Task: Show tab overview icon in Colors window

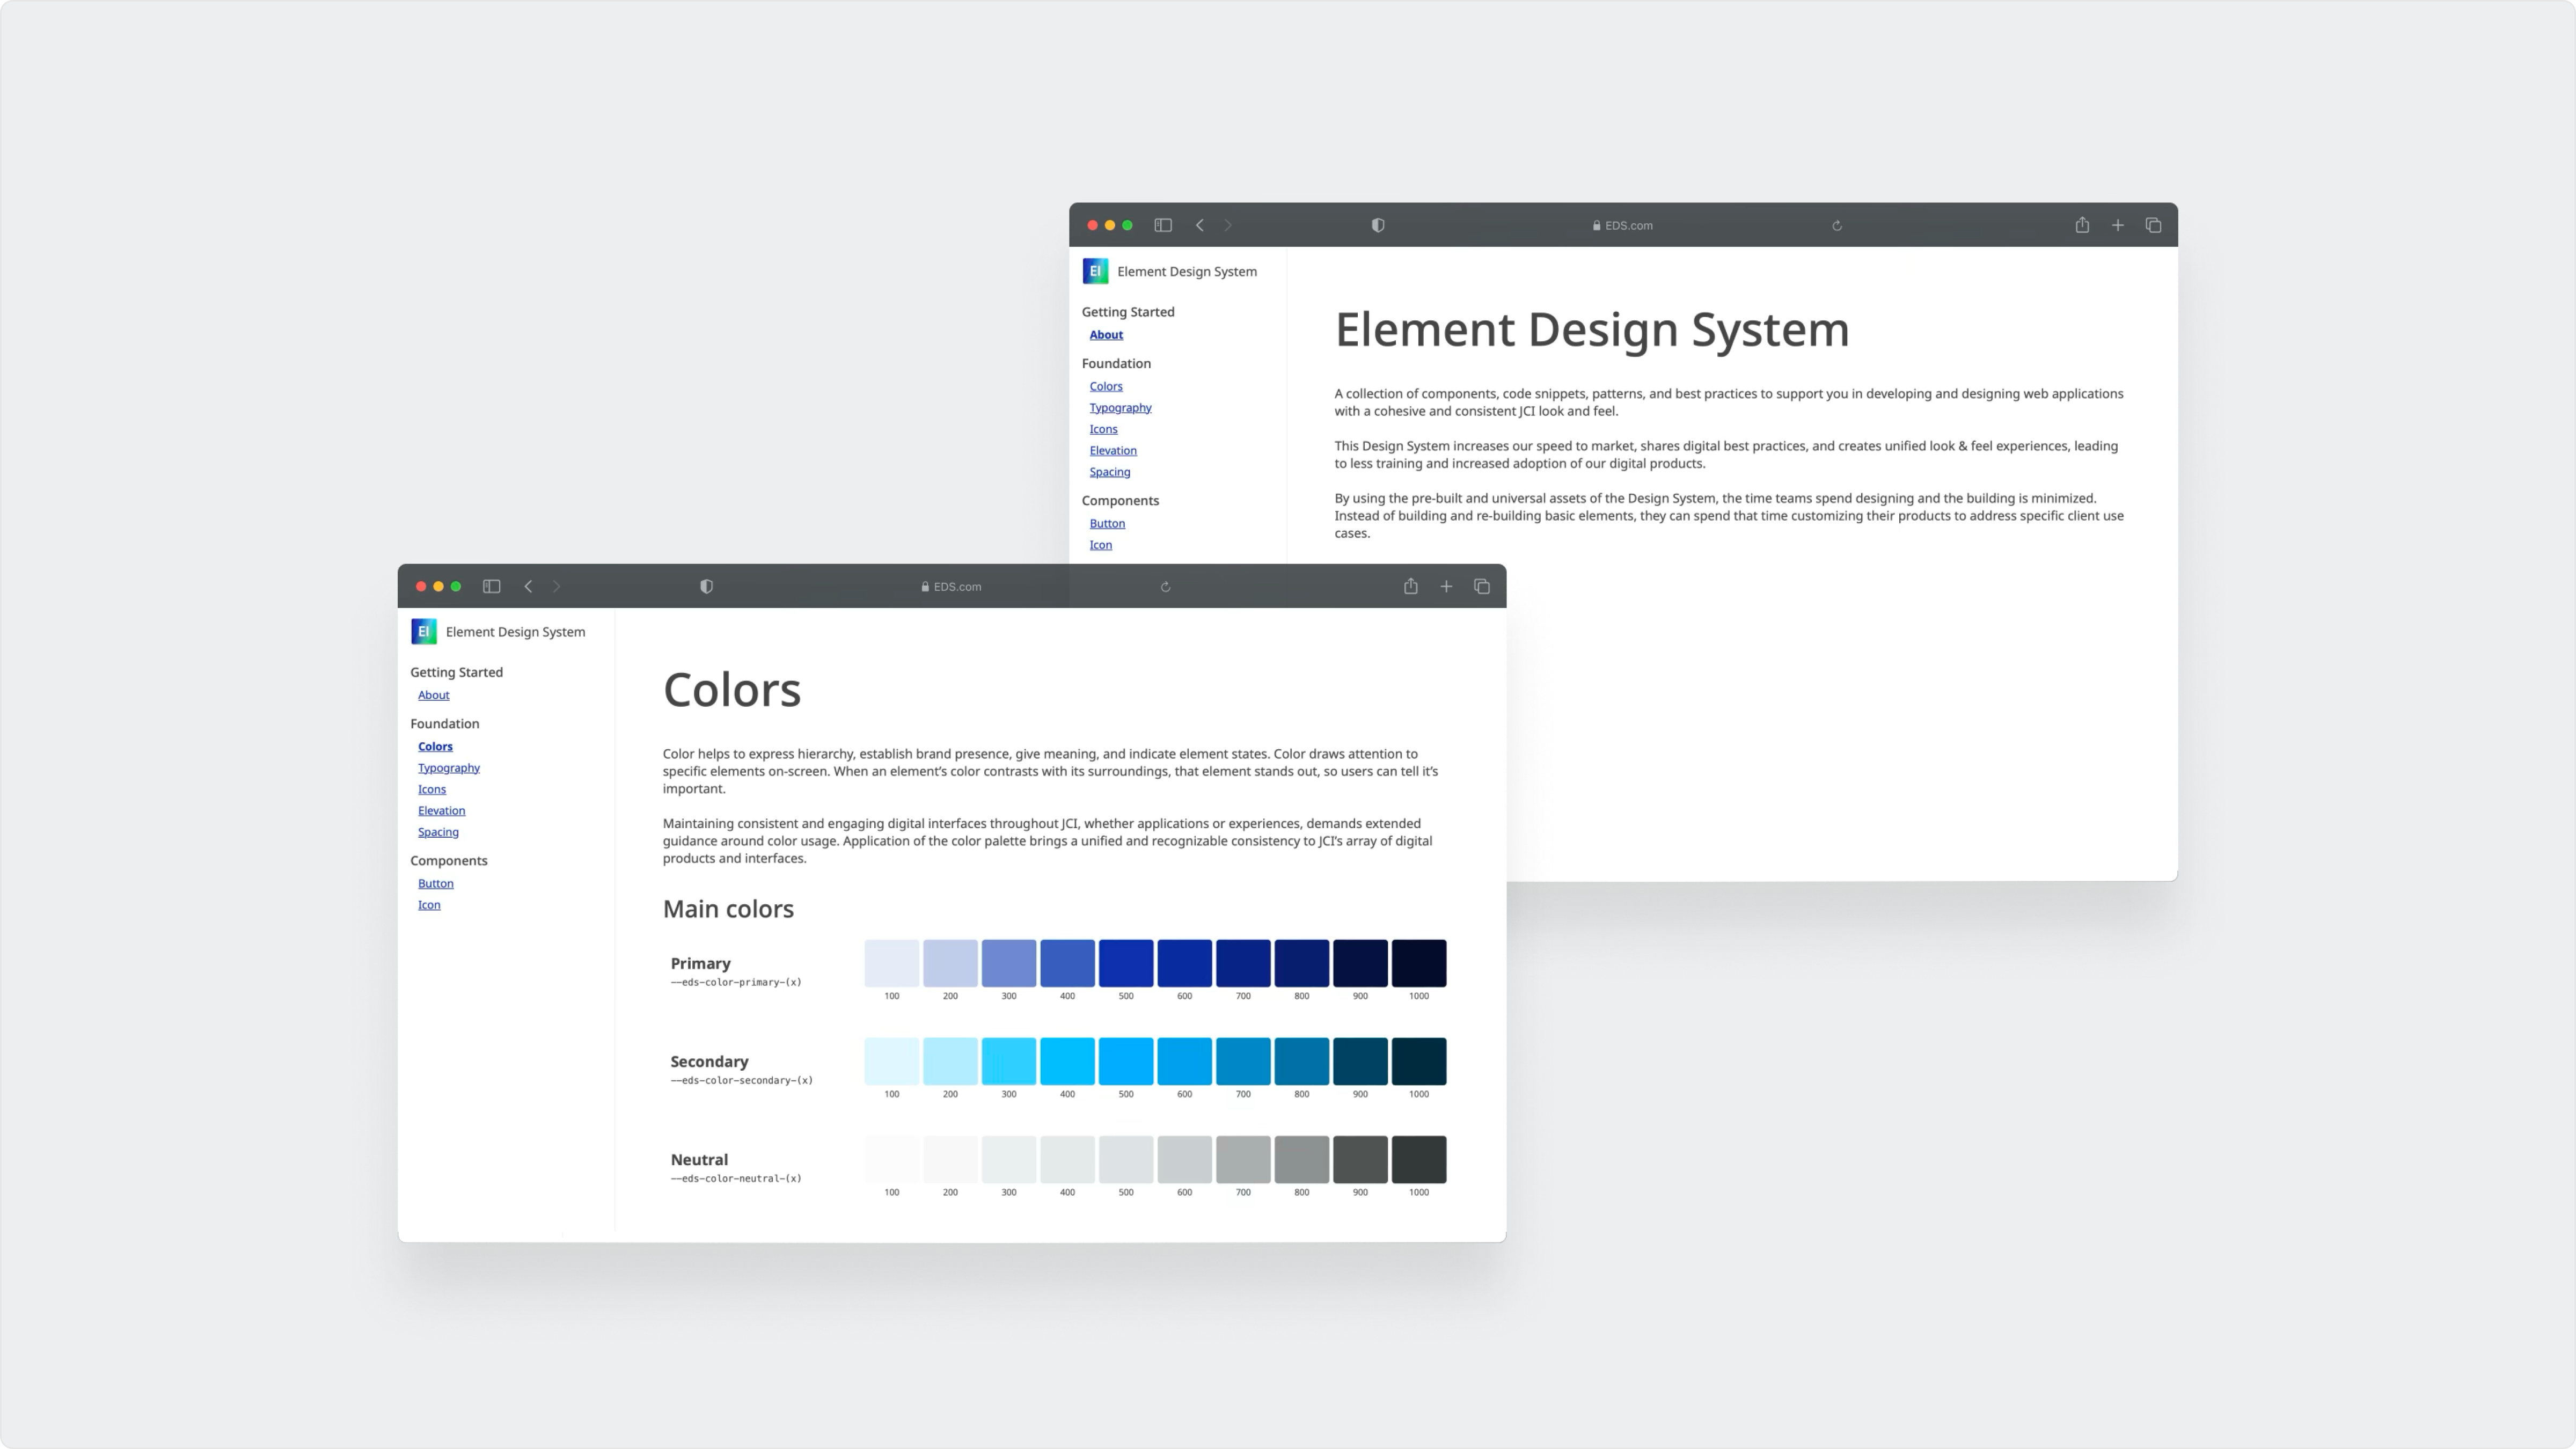Action: (x=1482, y=586)
